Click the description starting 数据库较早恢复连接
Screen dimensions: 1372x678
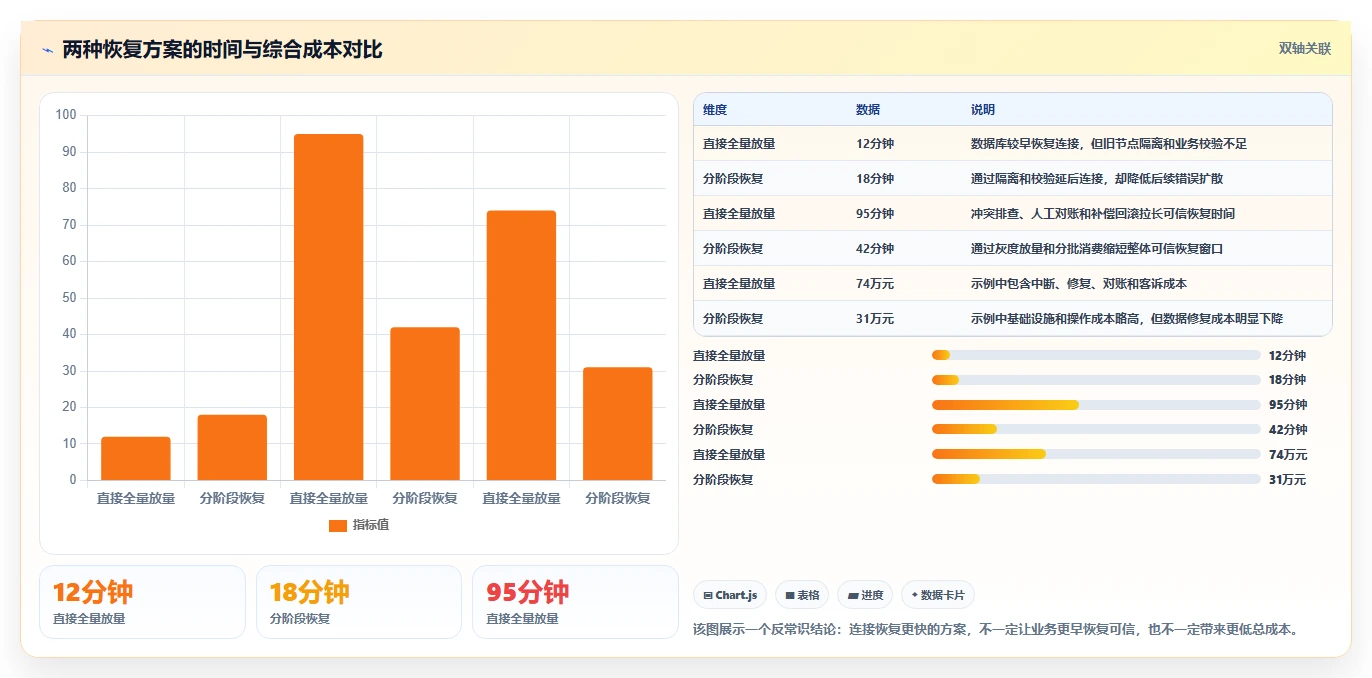(x=1109, y=144)
